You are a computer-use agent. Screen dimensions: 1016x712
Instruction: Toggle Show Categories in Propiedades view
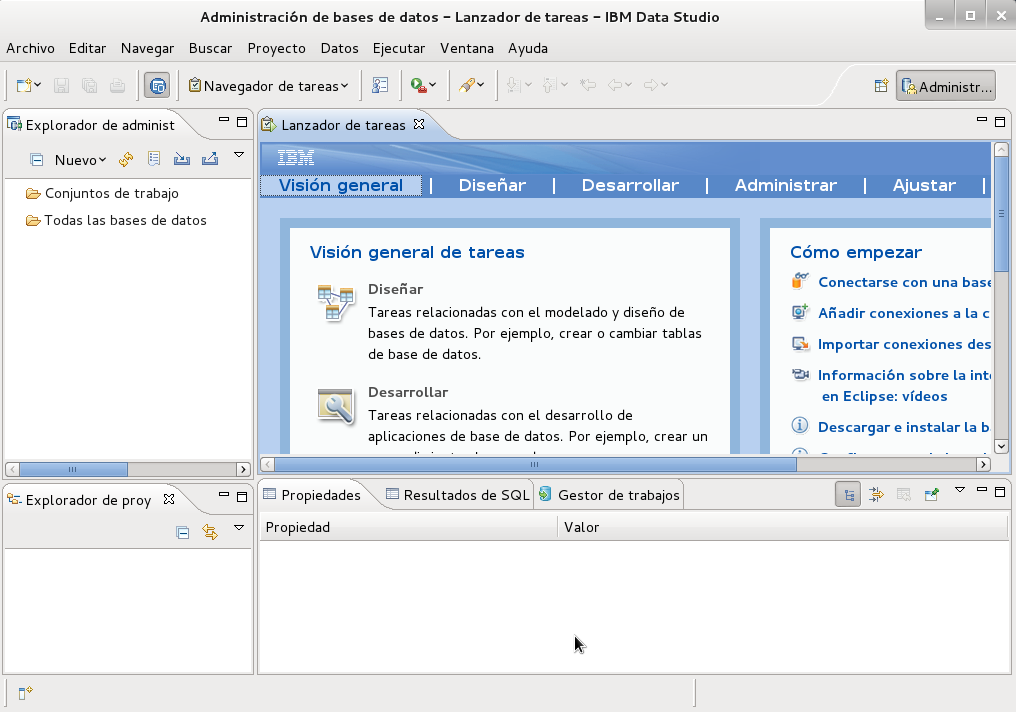pos(848,495)
